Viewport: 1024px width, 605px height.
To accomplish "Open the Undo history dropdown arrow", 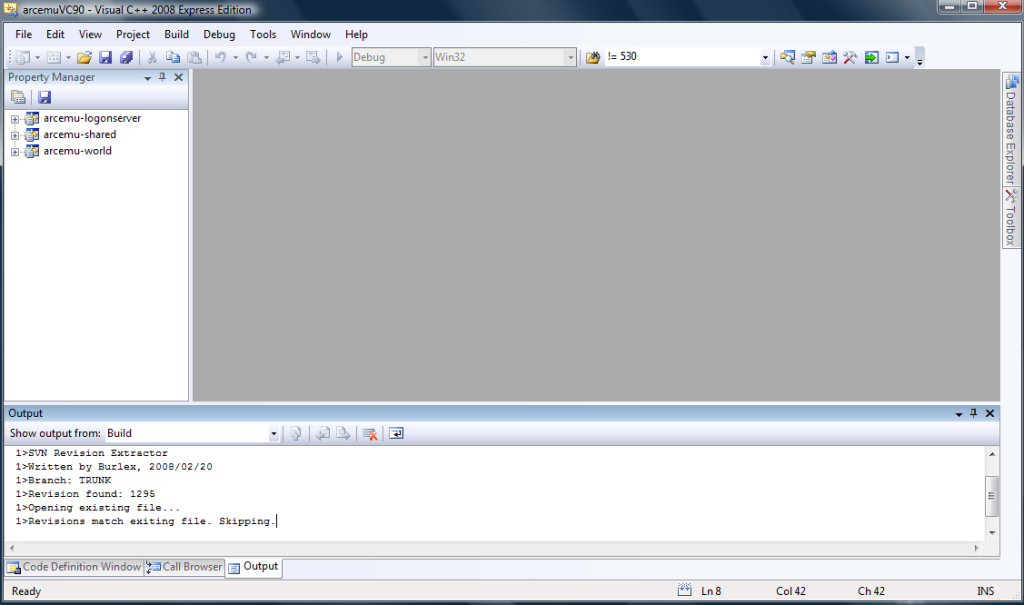I will pyautogui.click(x=235, y=57).
